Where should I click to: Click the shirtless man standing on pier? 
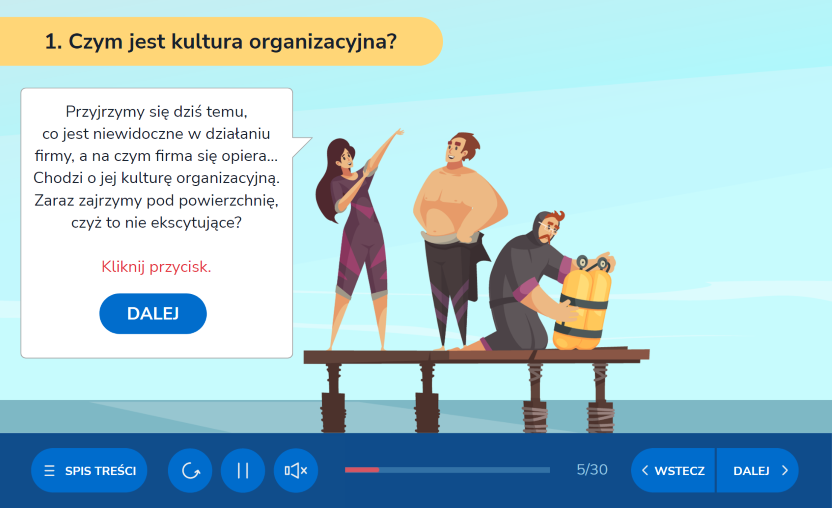(x=451, y=230)
